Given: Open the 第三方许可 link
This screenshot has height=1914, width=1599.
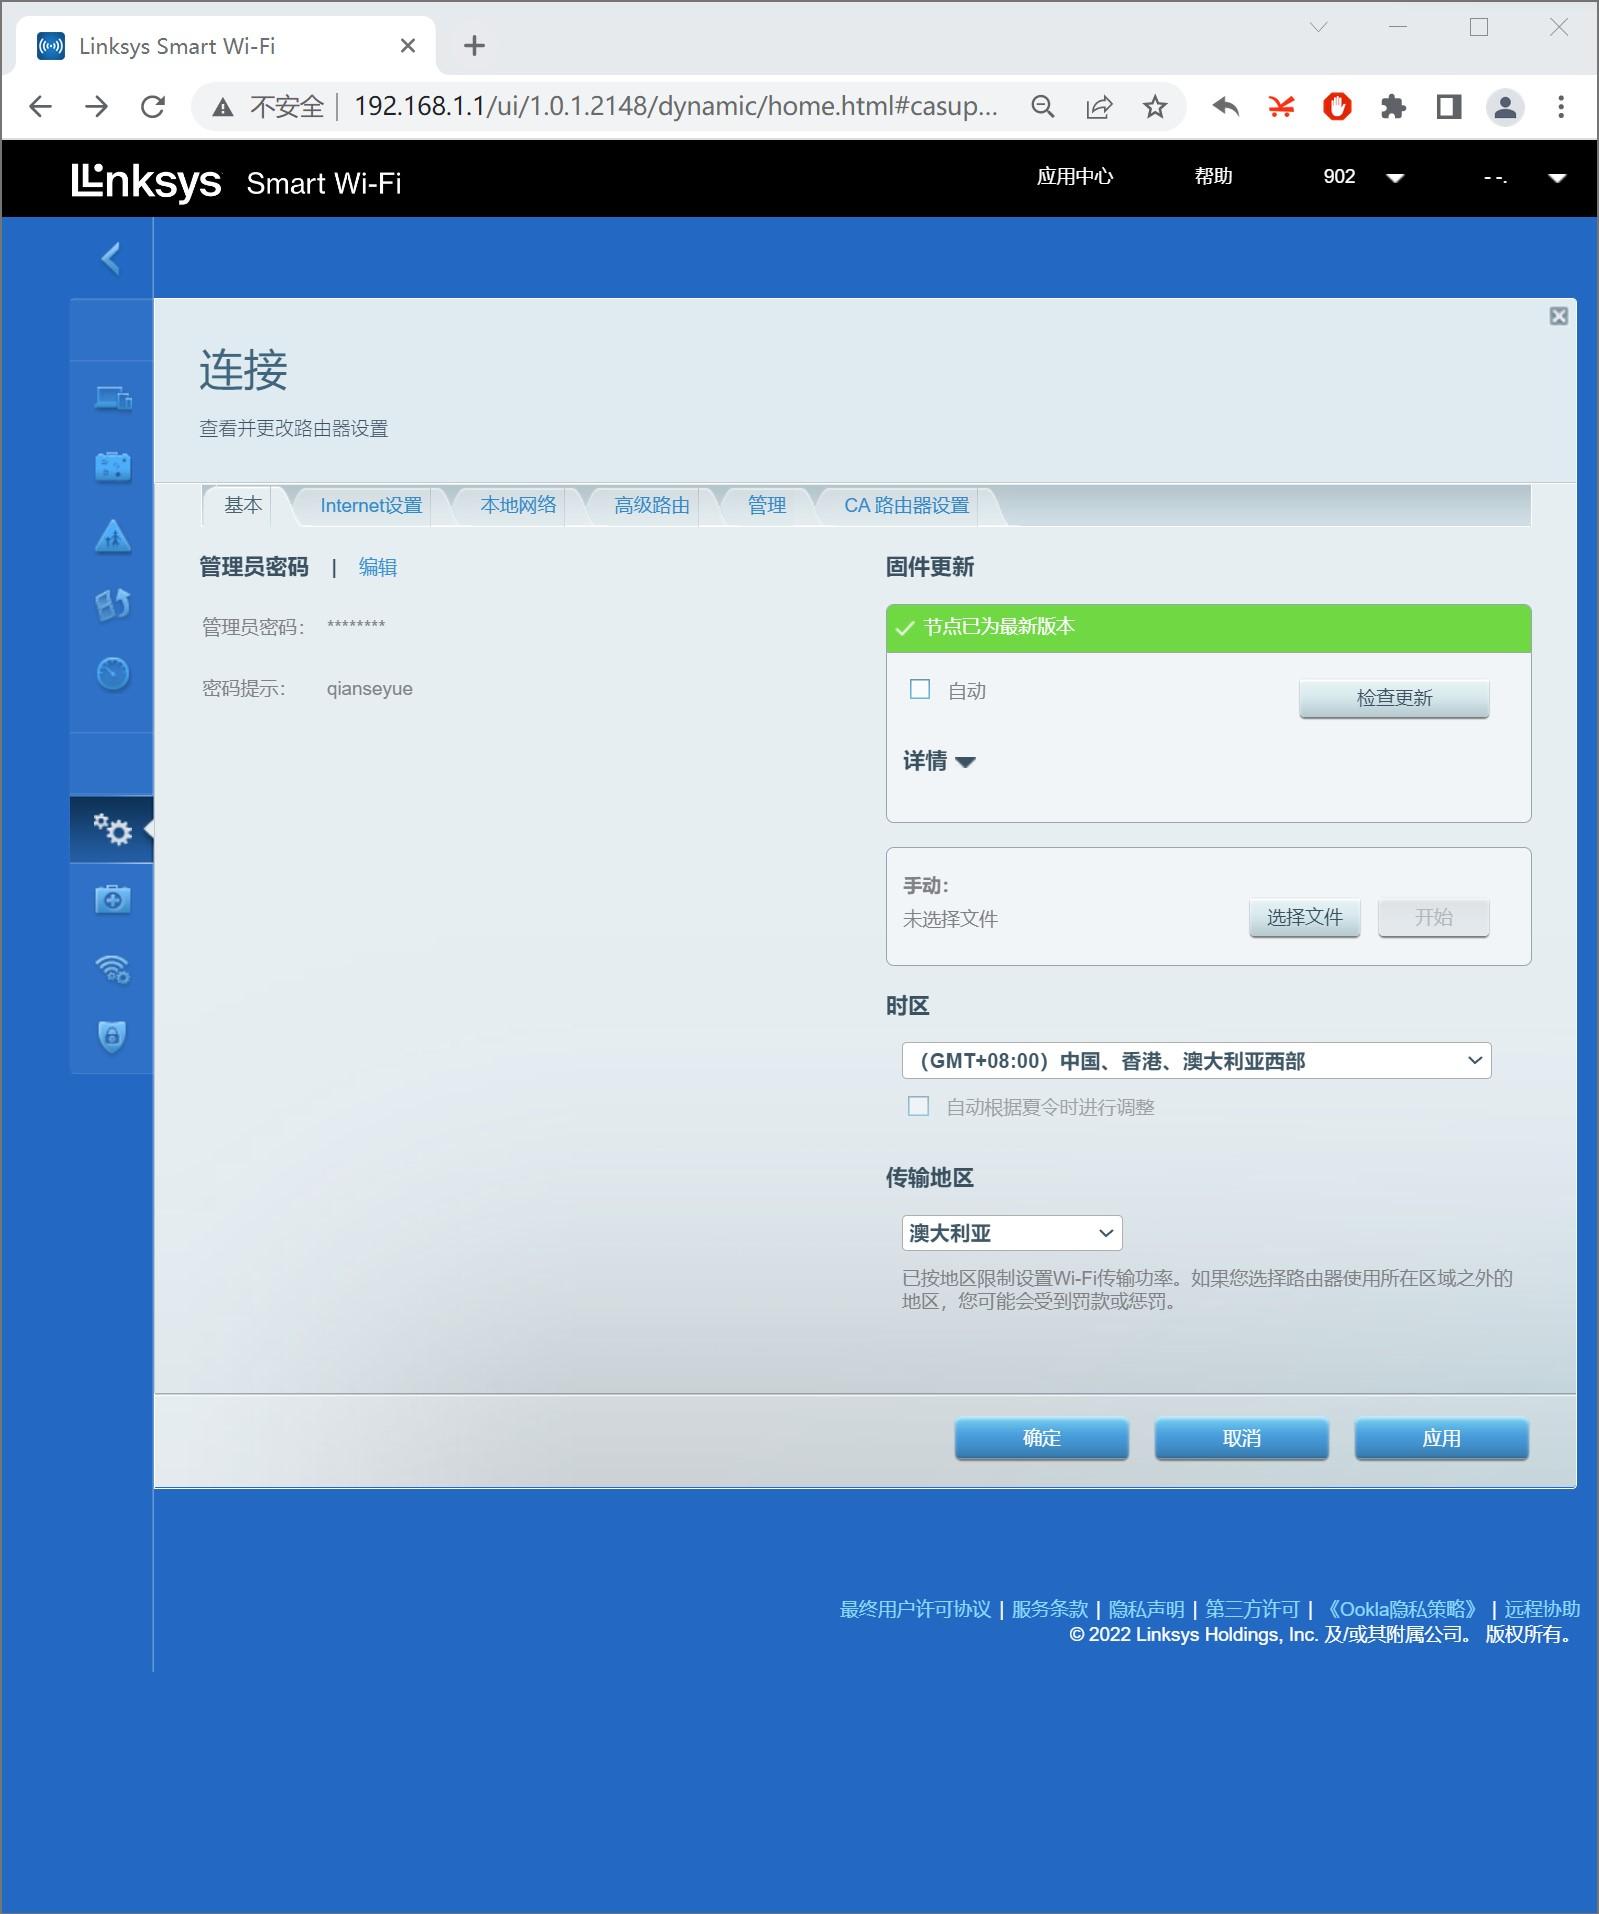Looking at the screenshot, I should [x=1252, y=1609].
